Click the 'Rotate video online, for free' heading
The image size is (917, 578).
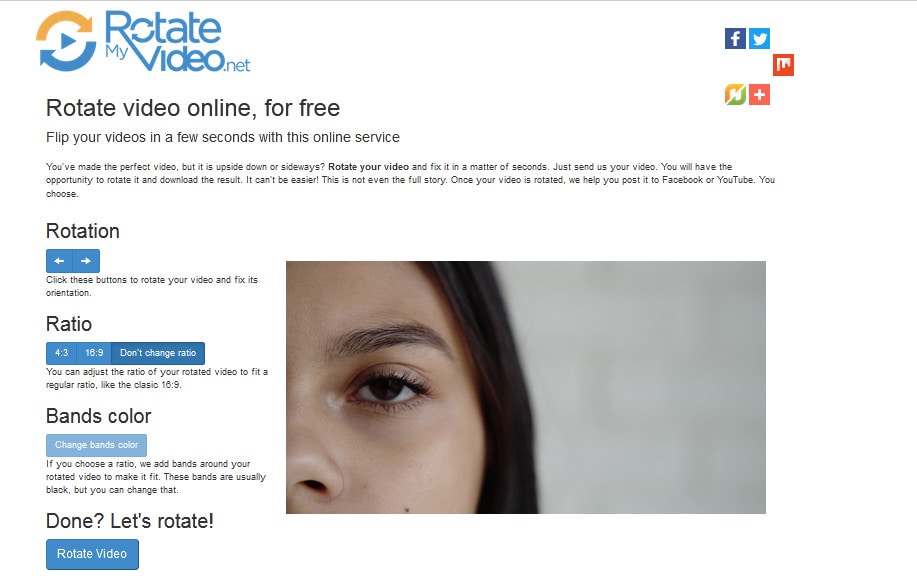(193, 108)
